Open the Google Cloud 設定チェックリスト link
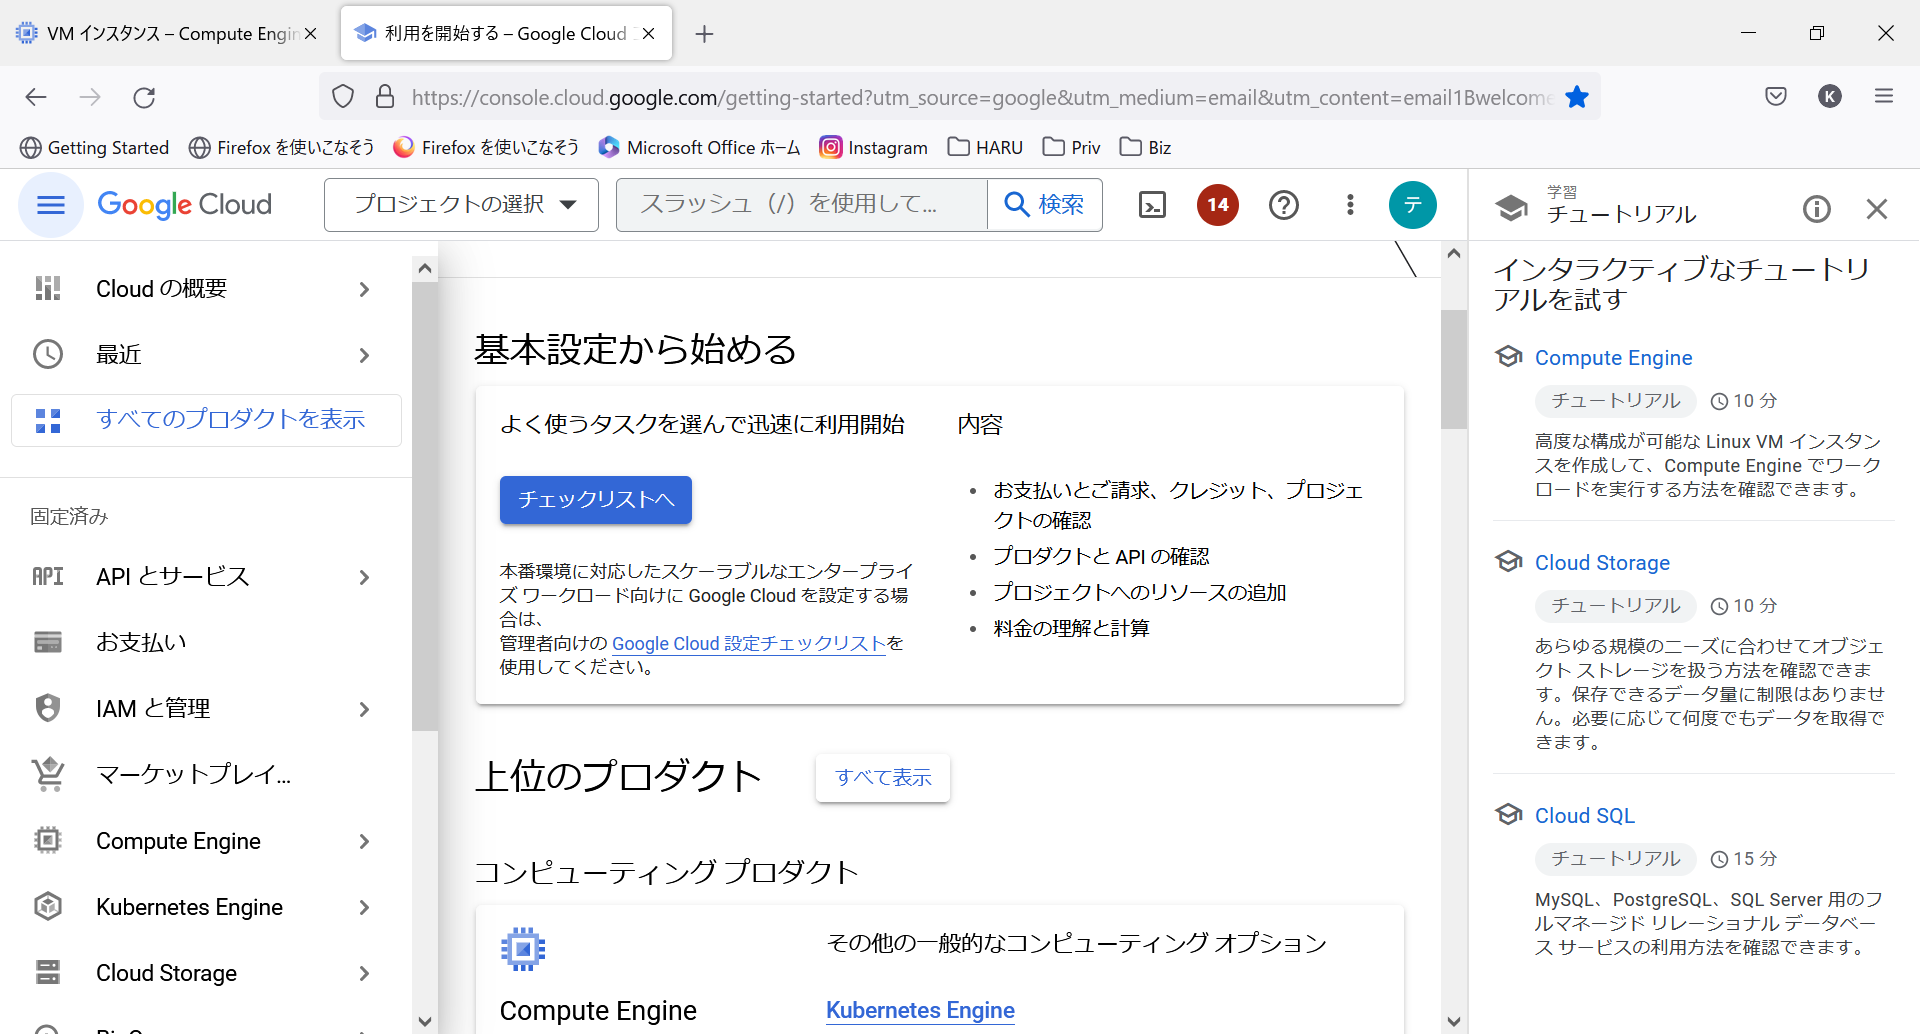Image resolution: width=1920 pixels, height=1034 pixels. point(749,644)
